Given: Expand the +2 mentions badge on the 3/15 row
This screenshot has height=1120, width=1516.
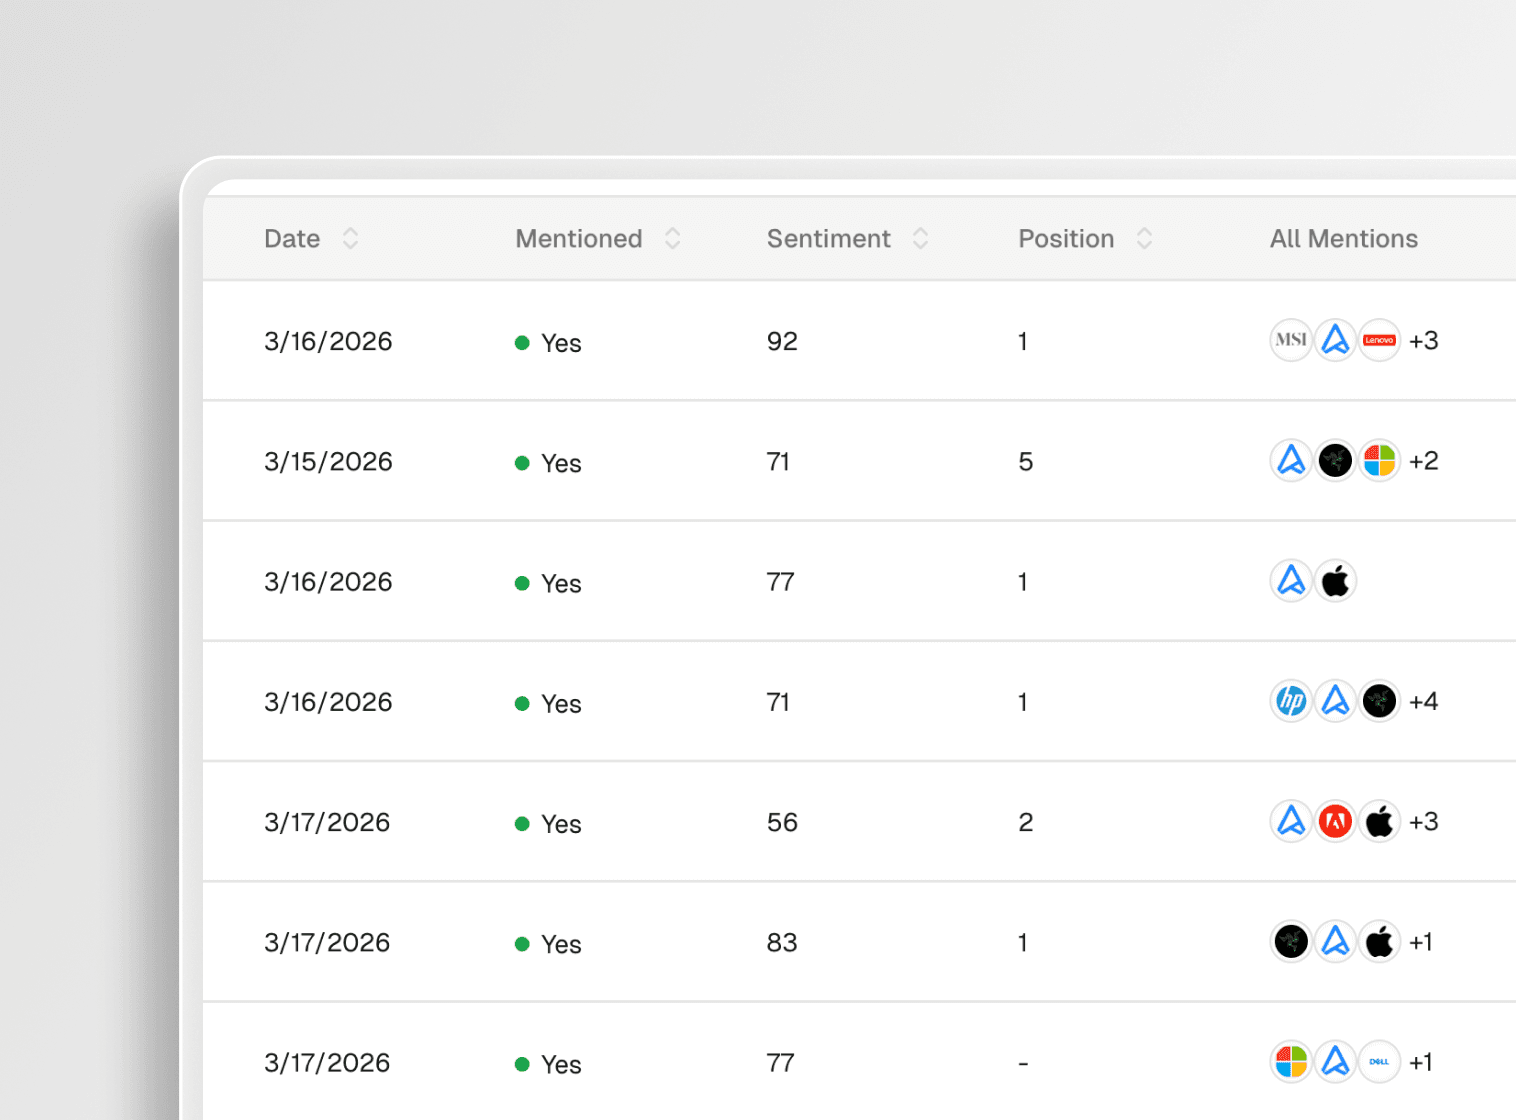Looking at the screenshot, I should (1424, 460).
